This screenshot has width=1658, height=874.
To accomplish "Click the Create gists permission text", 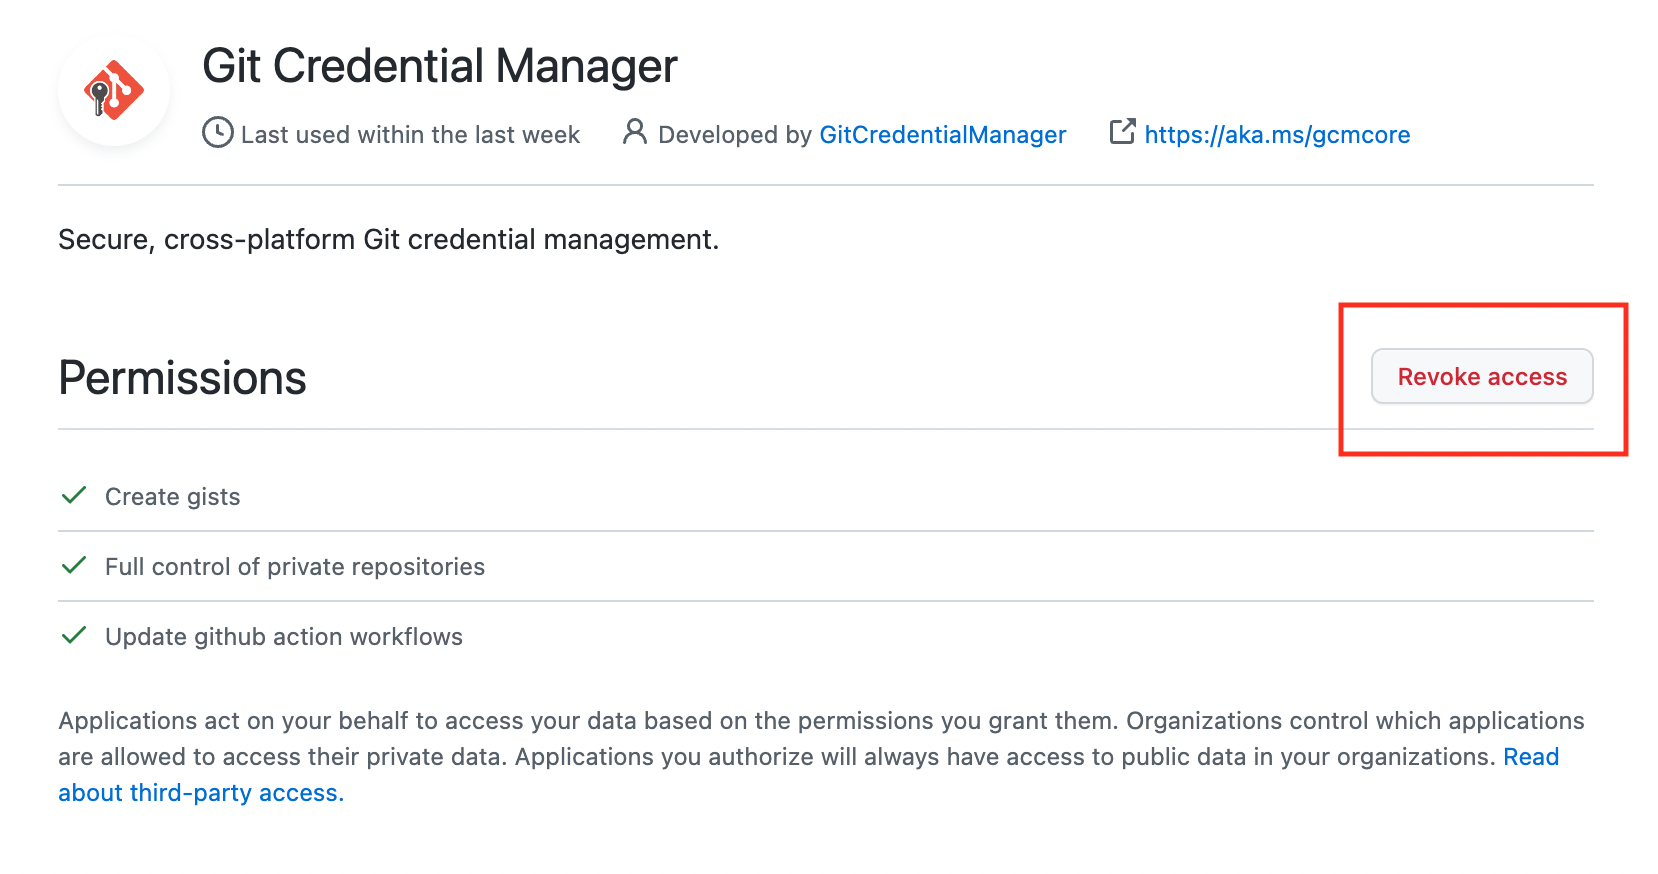I will [x=173, y=497].
